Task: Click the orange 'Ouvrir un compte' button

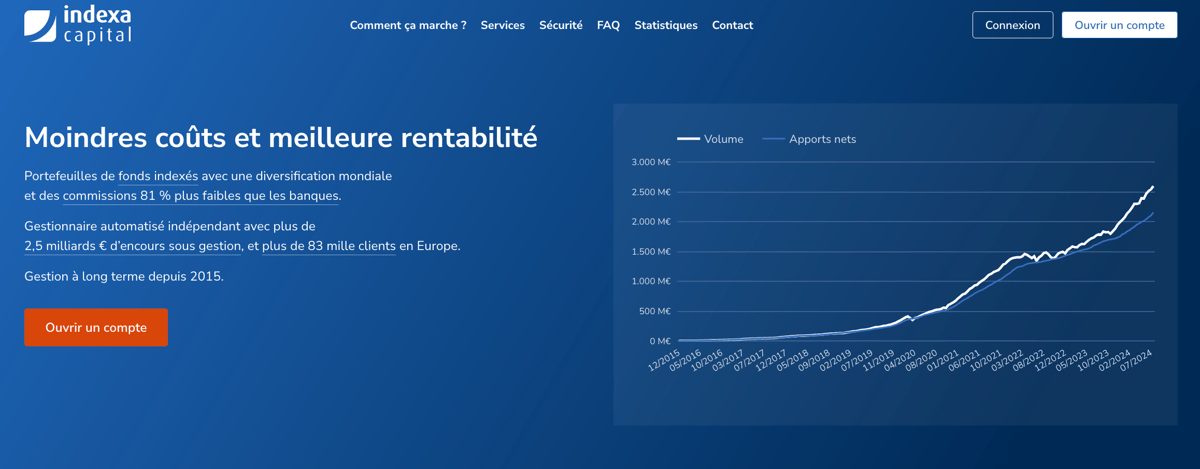Action: 96,328
